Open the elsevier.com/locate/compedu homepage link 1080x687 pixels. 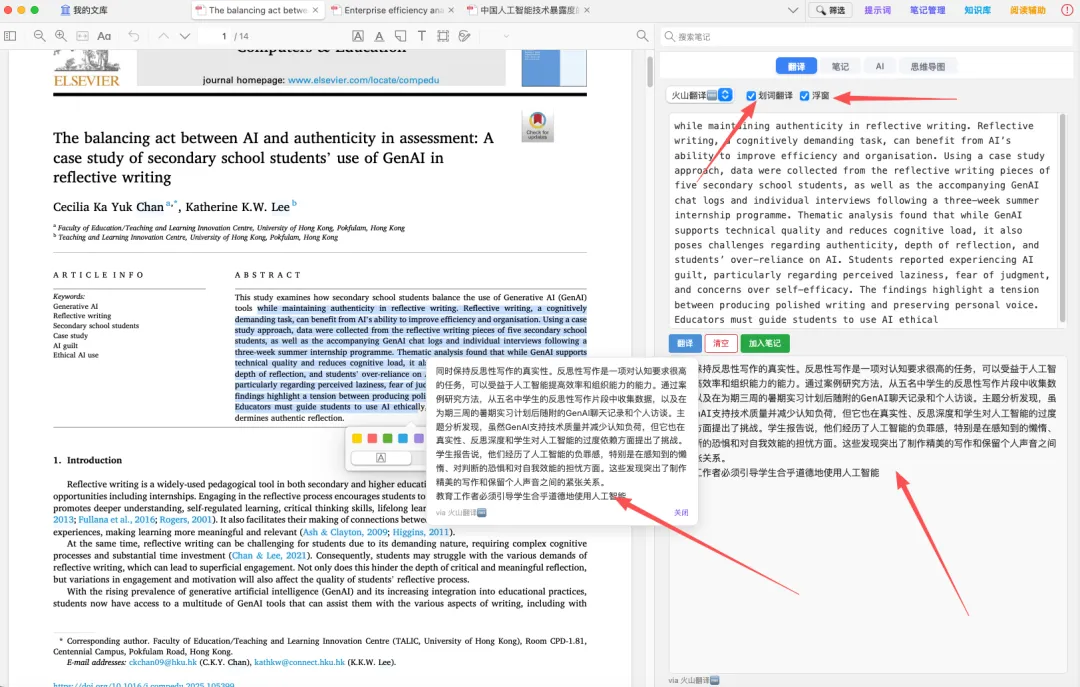[x=363, y=80]
